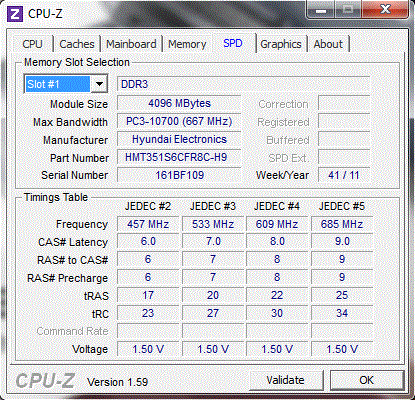Close the CPU-Z window

386,9
